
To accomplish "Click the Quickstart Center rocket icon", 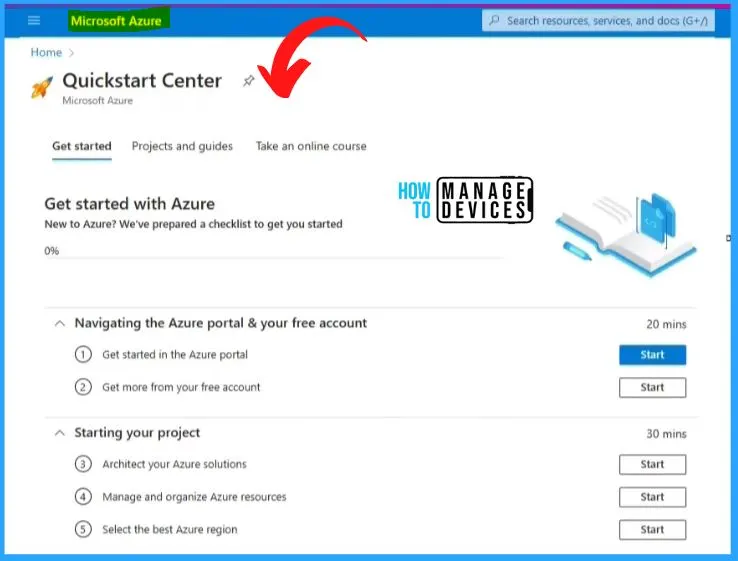I will pos(42,88).
